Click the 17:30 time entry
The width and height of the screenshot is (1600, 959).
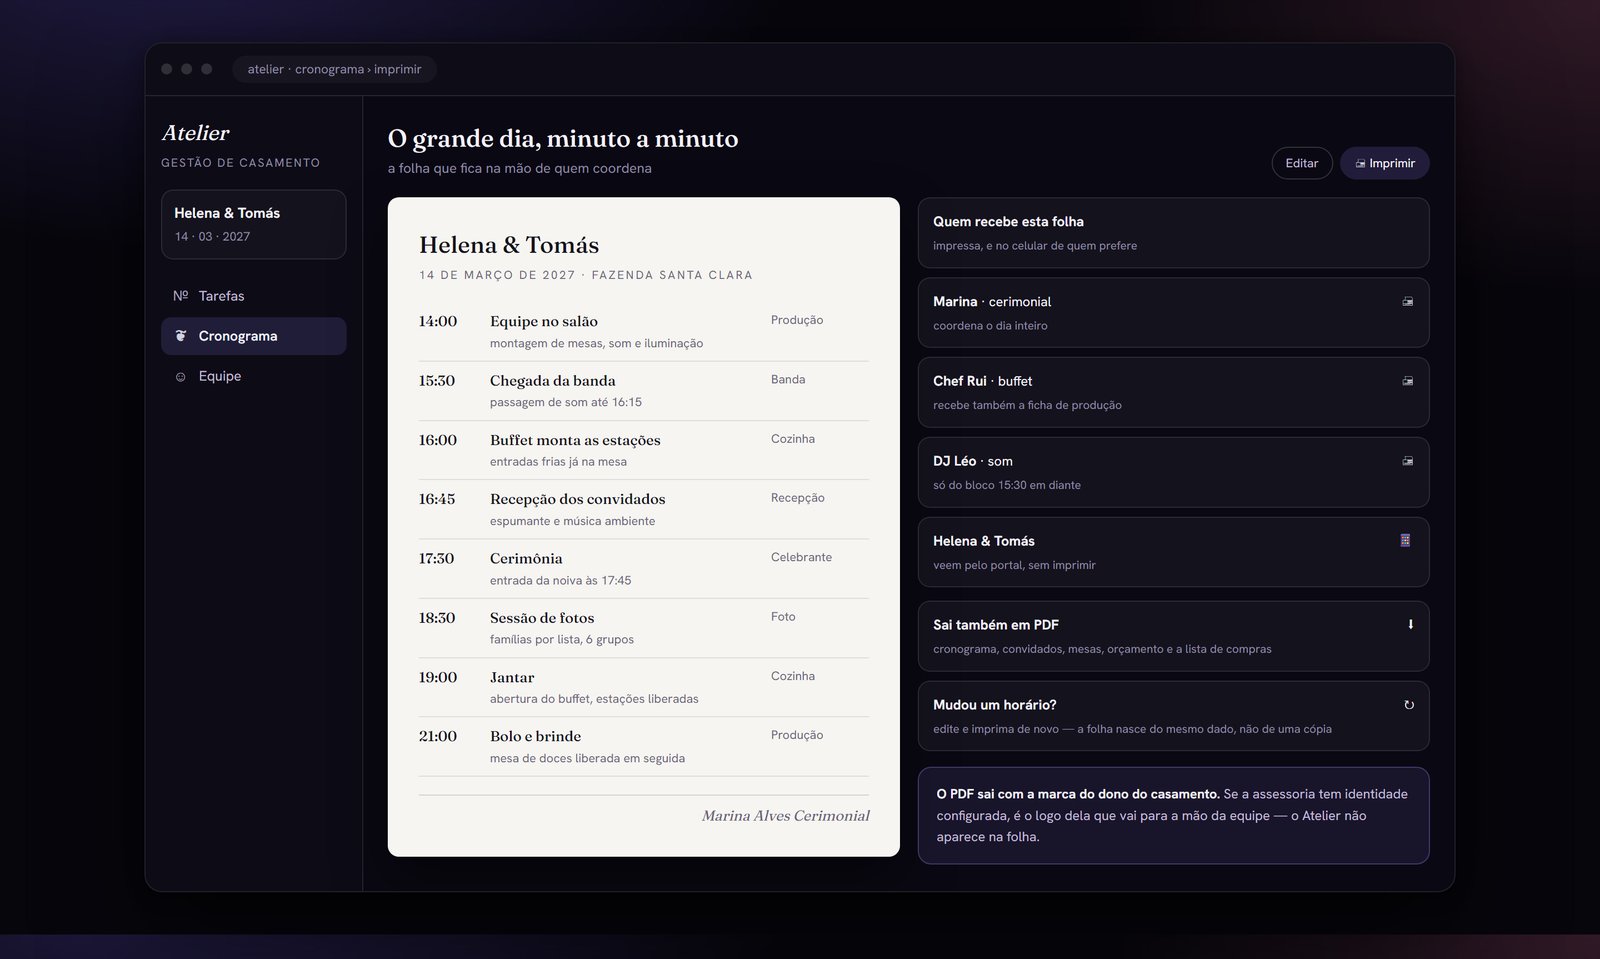[436, 558]
